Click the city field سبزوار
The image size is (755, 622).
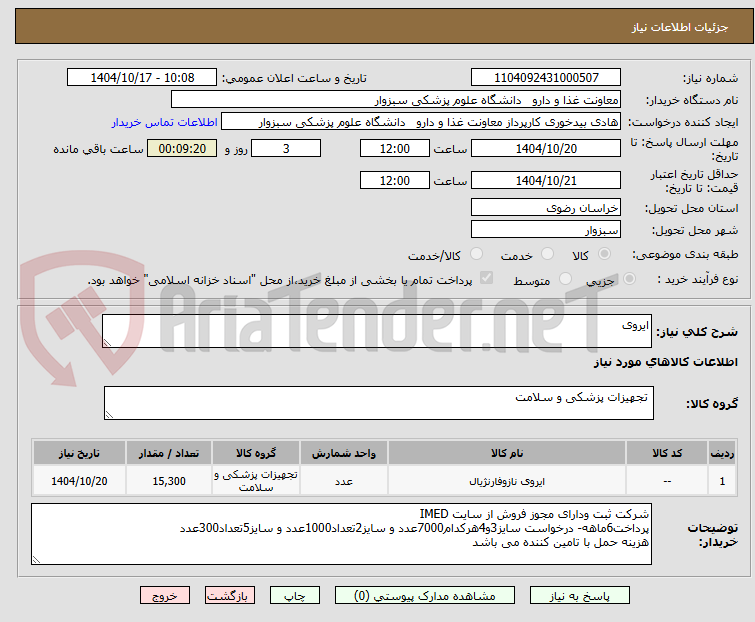coord(546,230)
